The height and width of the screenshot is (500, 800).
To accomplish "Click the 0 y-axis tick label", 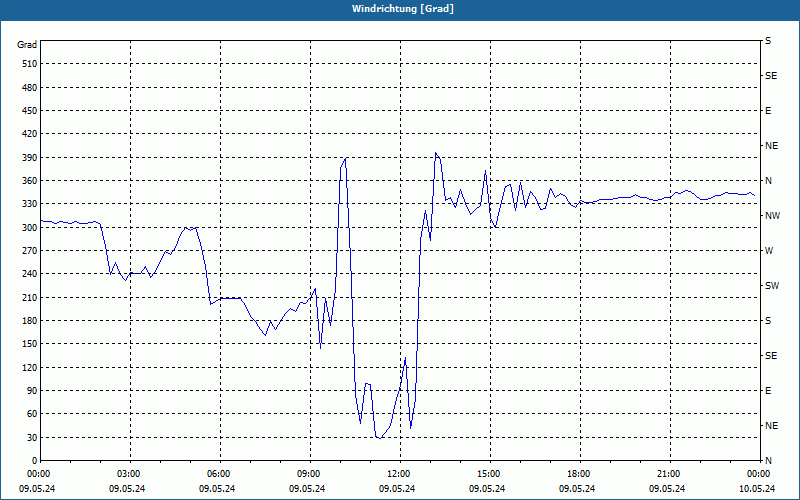I will [x=34, y=461].
